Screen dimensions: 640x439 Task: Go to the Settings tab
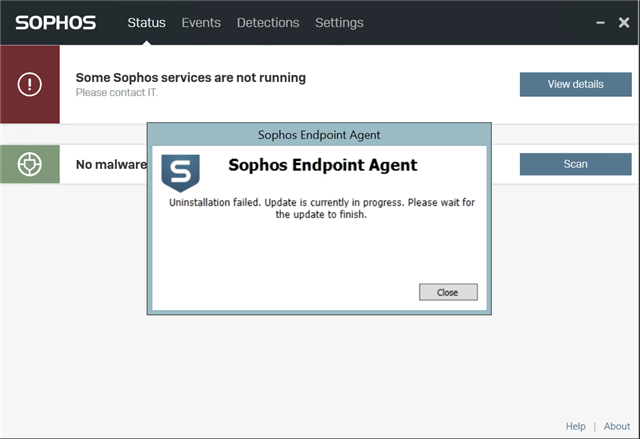point(339,23)
